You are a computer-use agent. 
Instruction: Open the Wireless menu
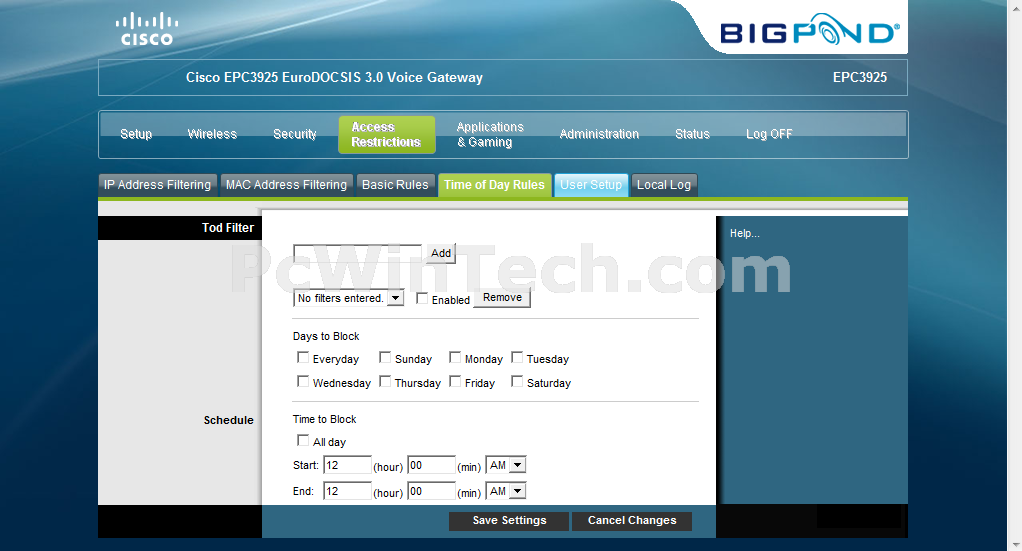(x=212, y=134)
